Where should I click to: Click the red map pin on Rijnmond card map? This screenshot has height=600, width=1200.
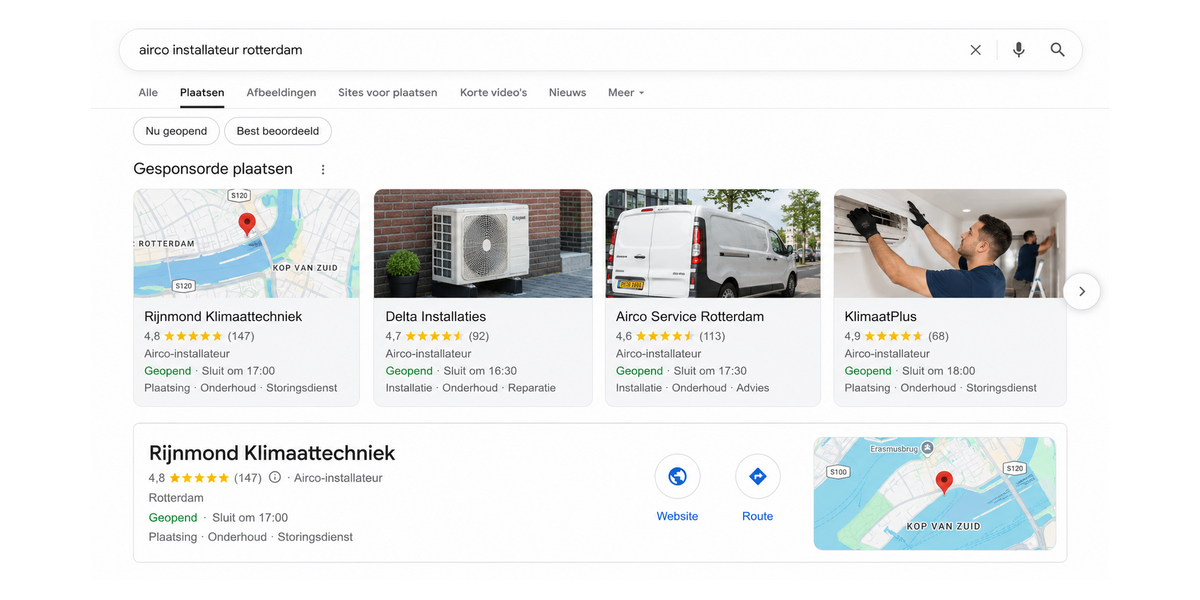click(246, 224)
